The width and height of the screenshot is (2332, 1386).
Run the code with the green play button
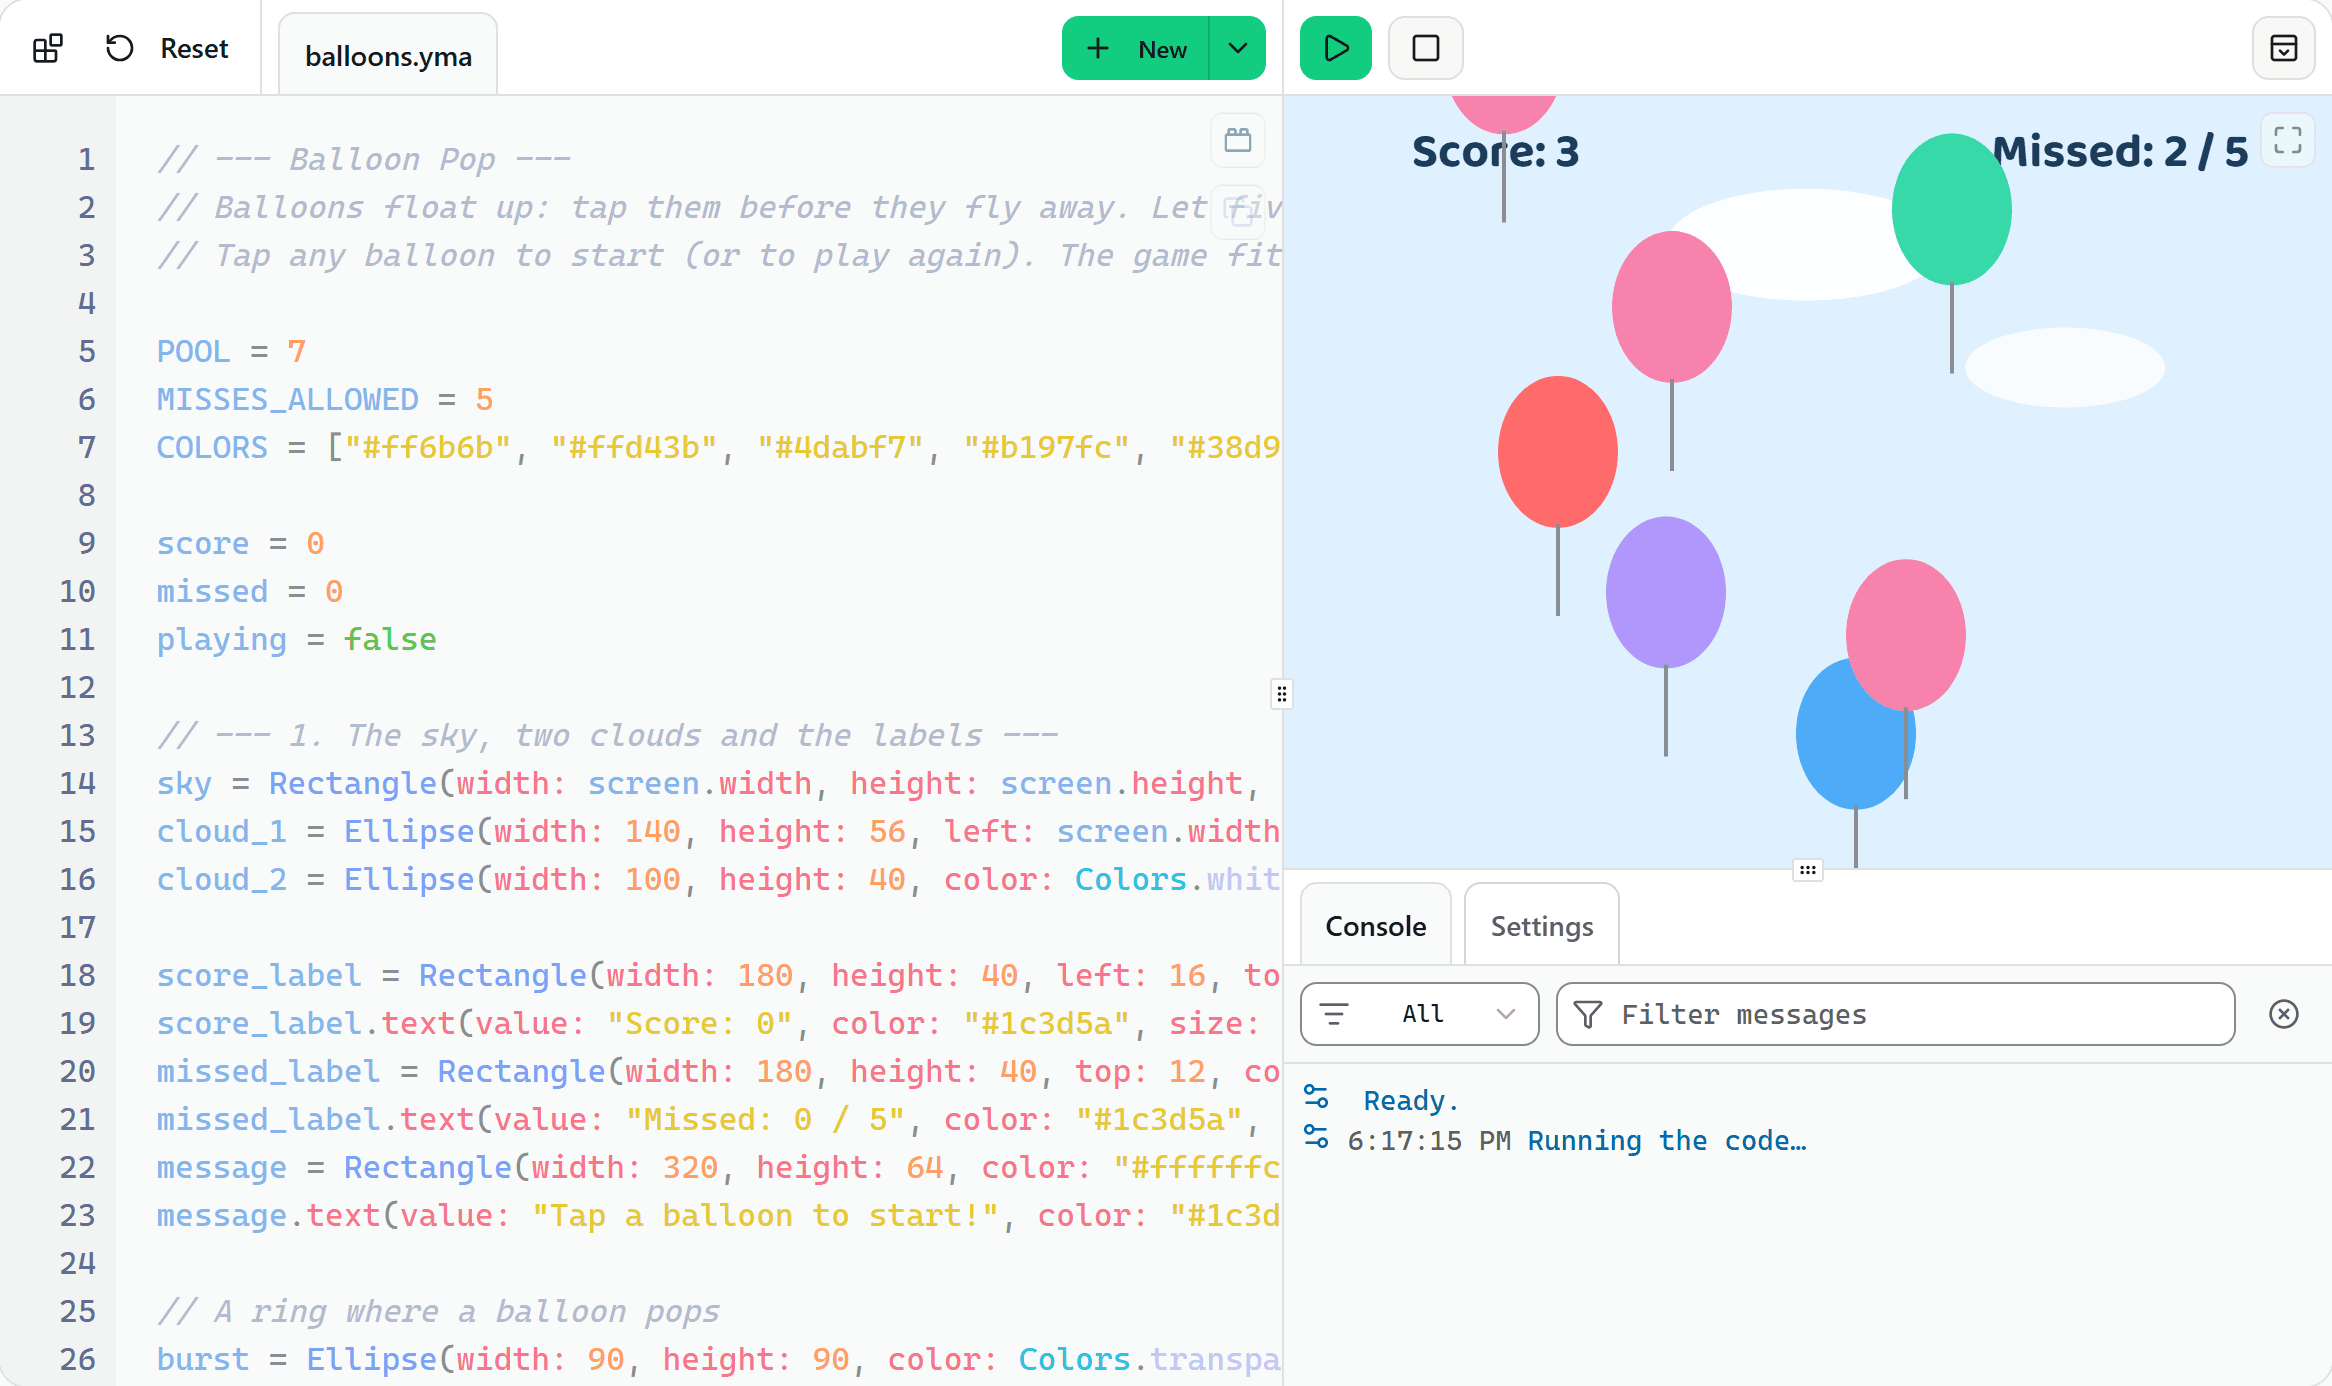point(1336,48)
